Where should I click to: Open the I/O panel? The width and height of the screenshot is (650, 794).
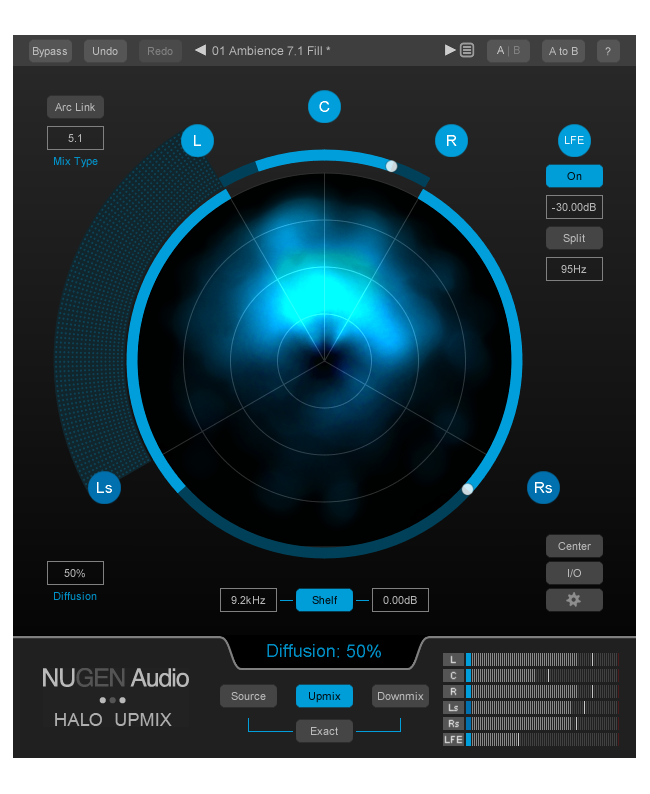coord(574,573)
